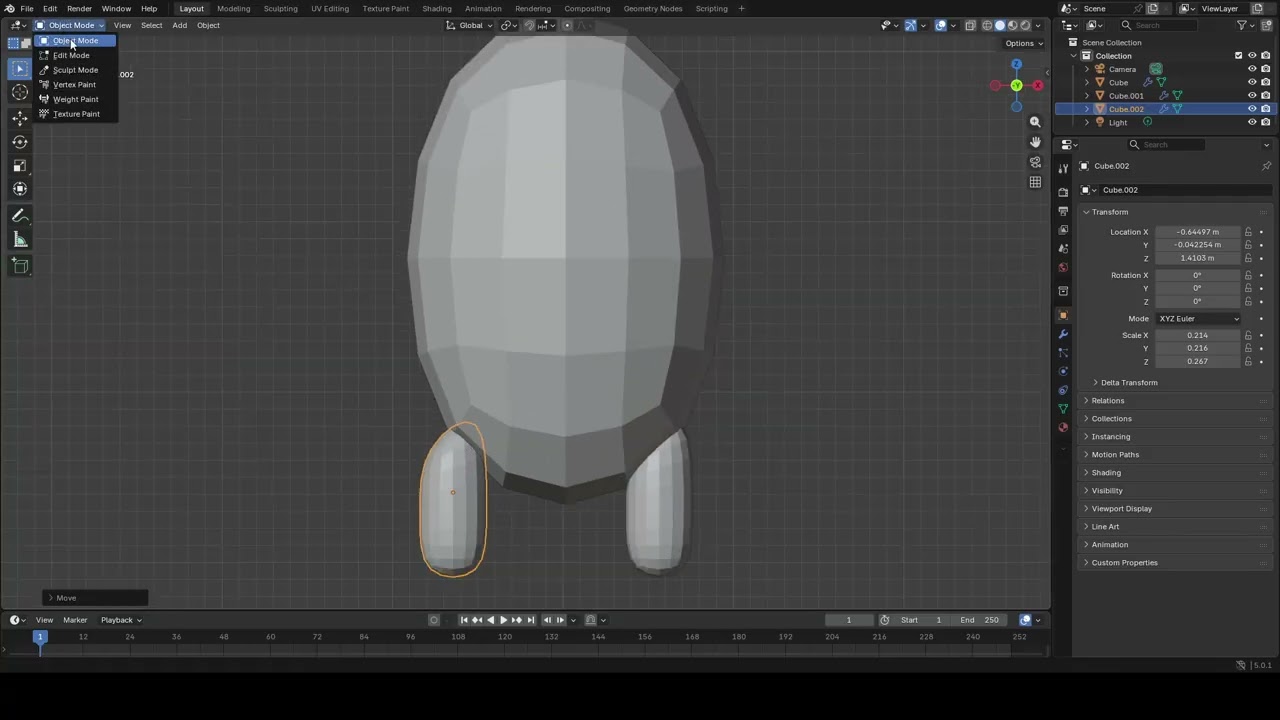1280x720 pixels.
Task: Open the viewport Options dropdown
Action: (x=1023, y=43)
